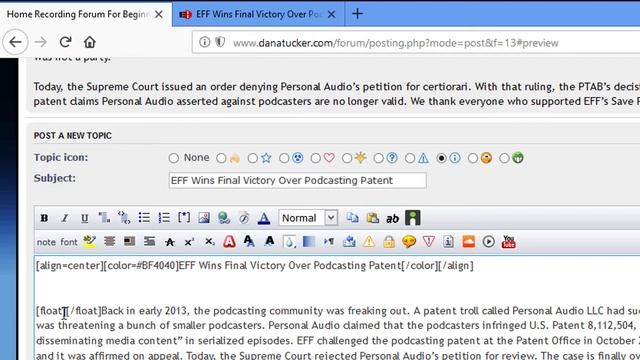640x360 pixels.
Task: Go to browser home page
Action: click(x=90, y=42)
